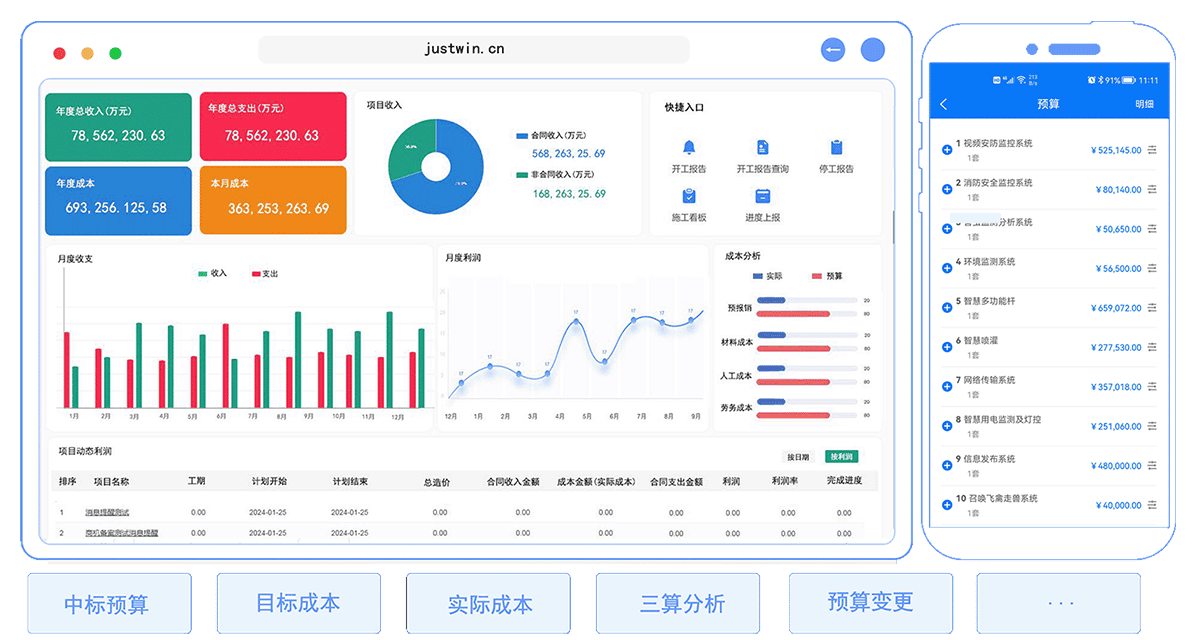Expand the 信息发布系统 budget item
The image size is (1200, 640).
[947, 465]
